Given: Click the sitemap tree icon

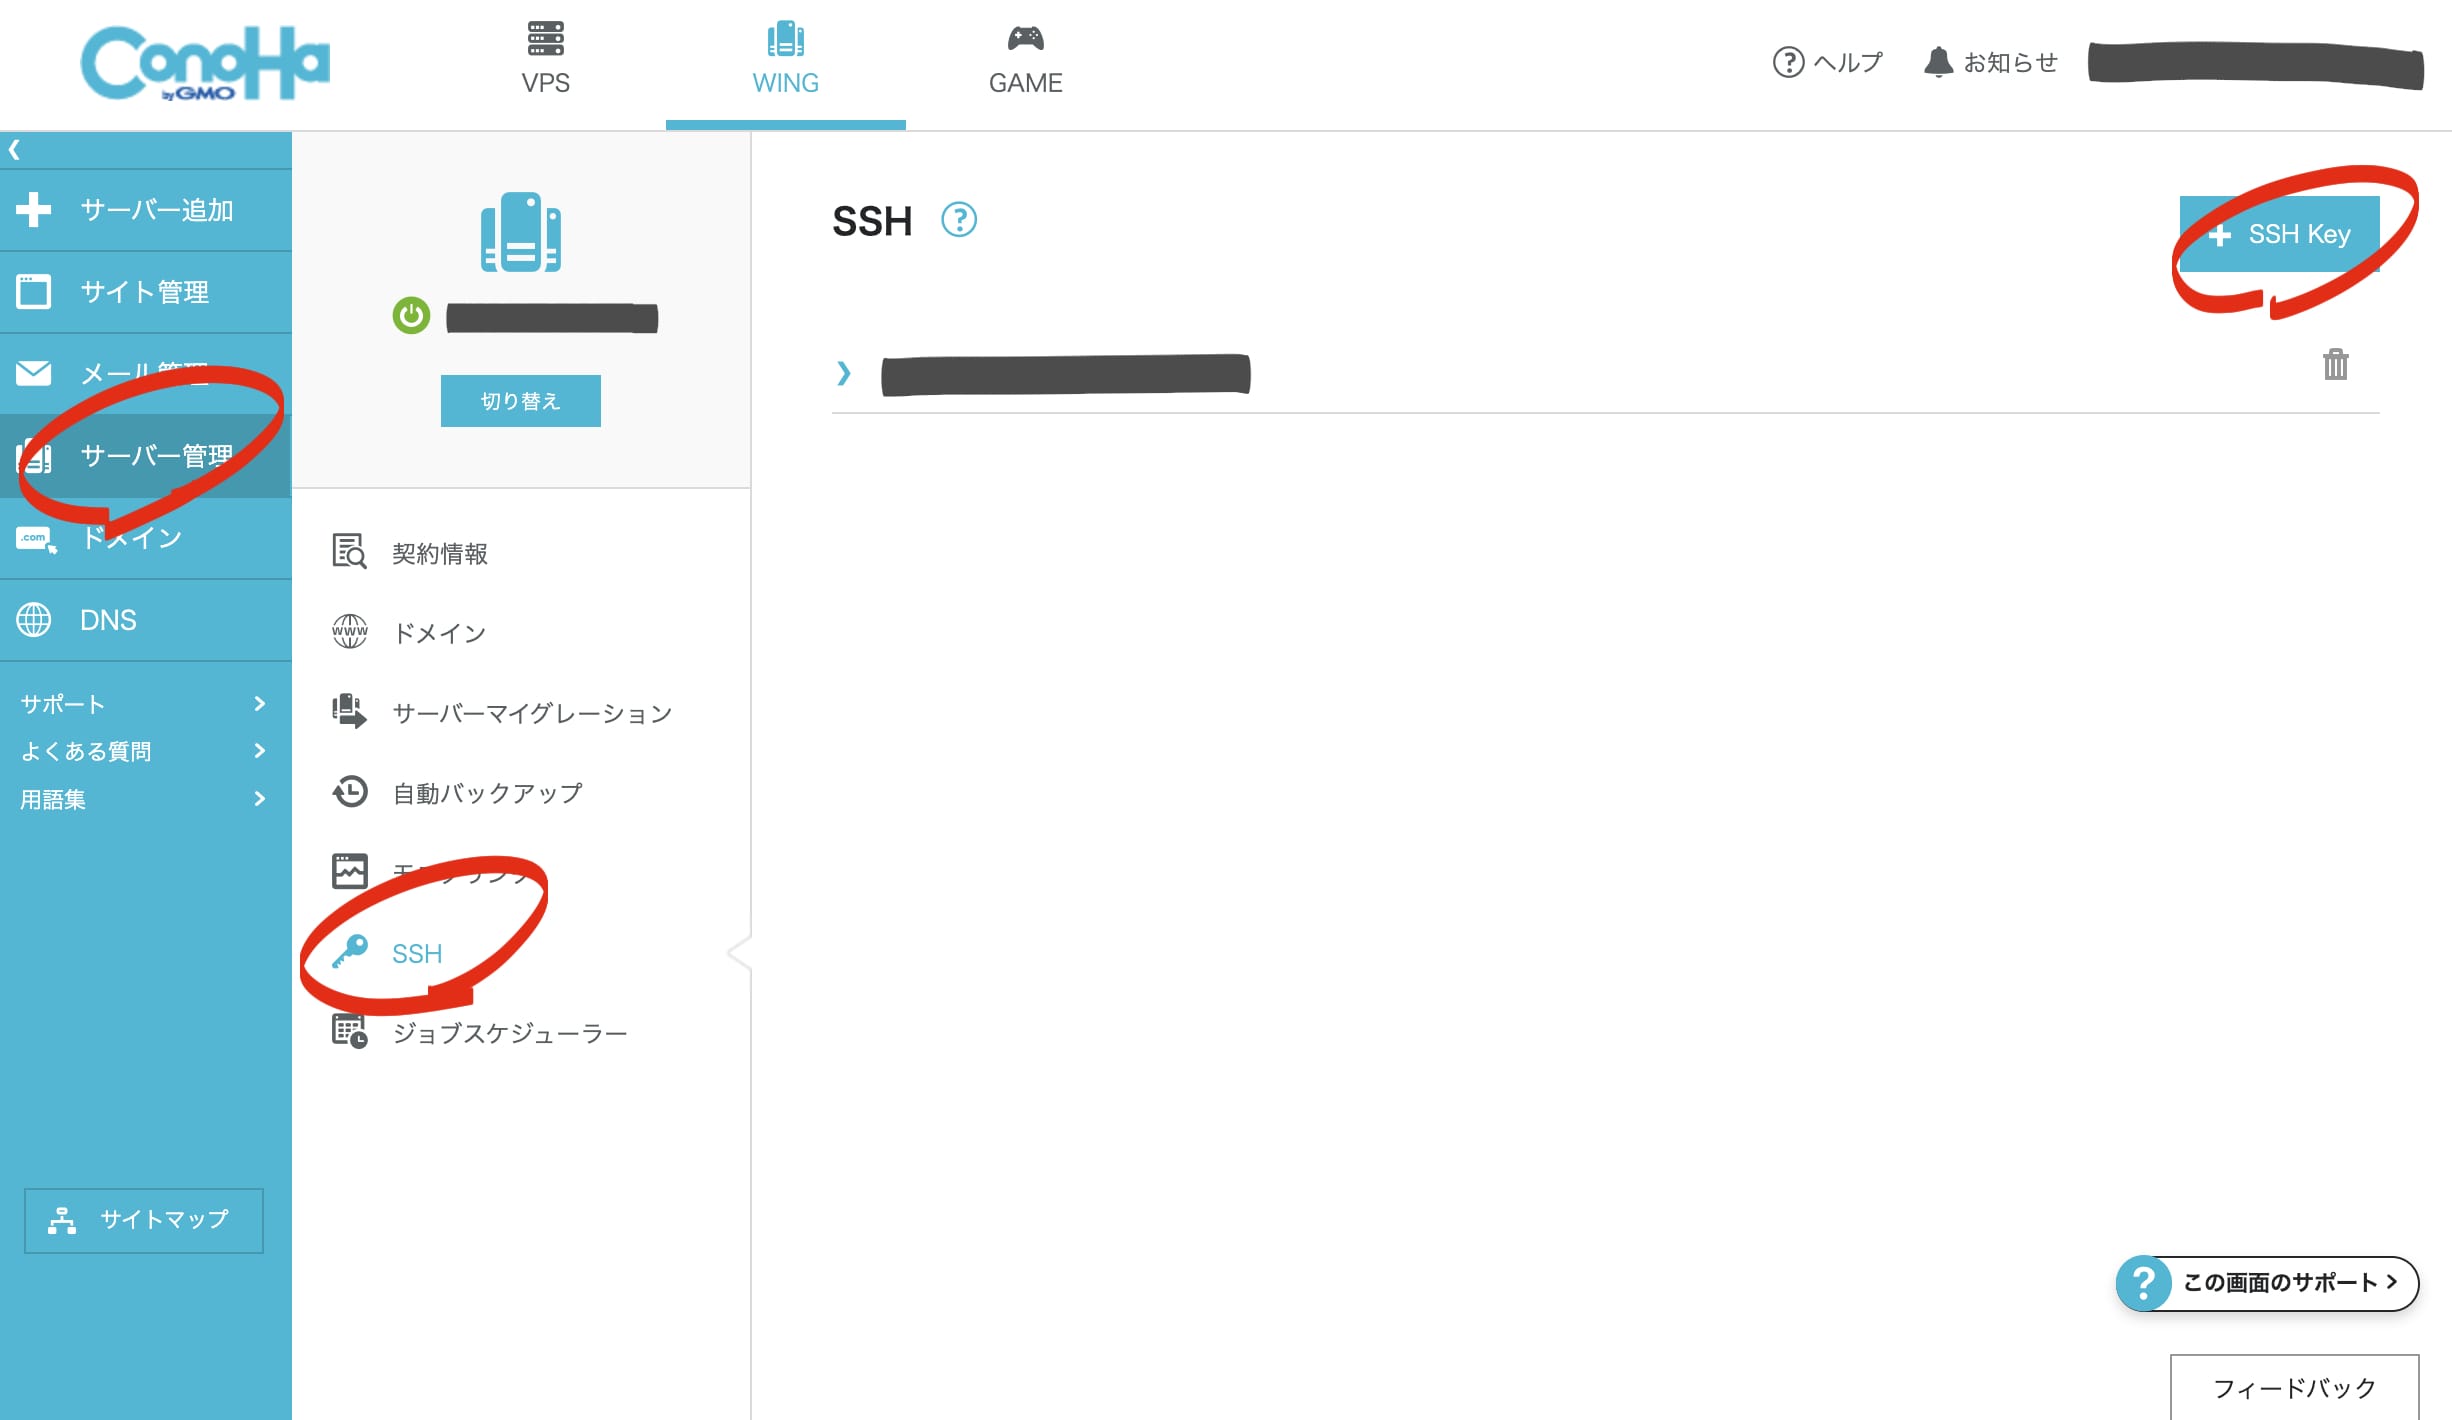Looking at the screenshot, I should 62,1220.
